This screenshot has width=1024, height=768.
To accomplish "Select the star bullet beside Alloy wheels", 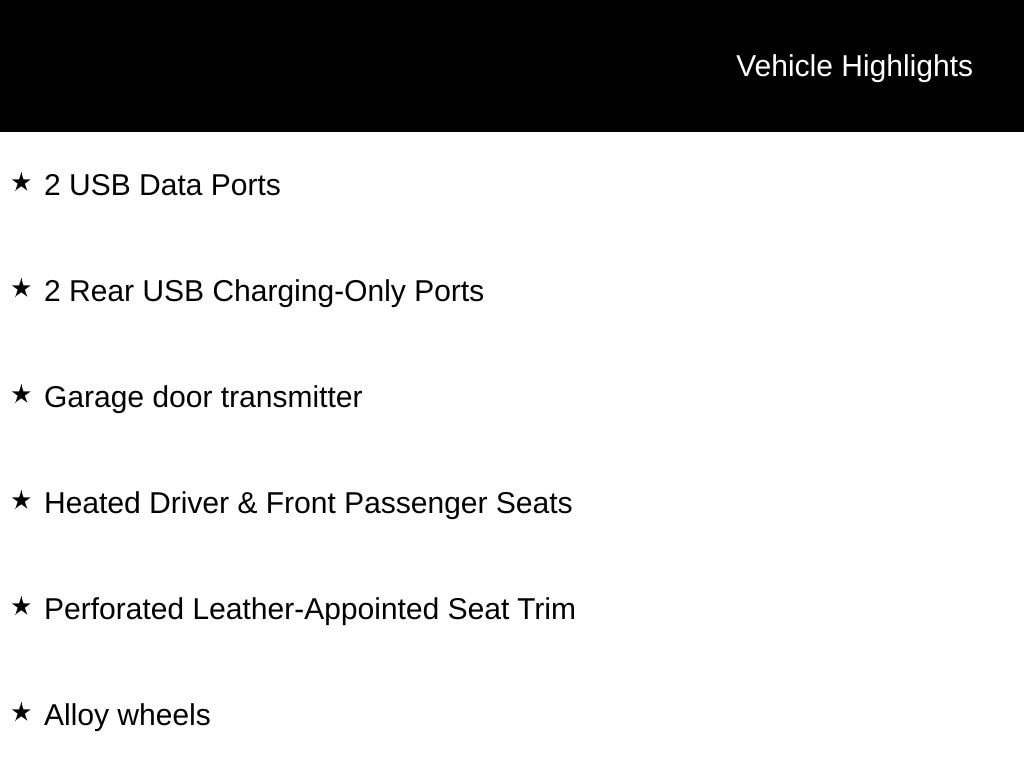I will [x=21, y=712].
